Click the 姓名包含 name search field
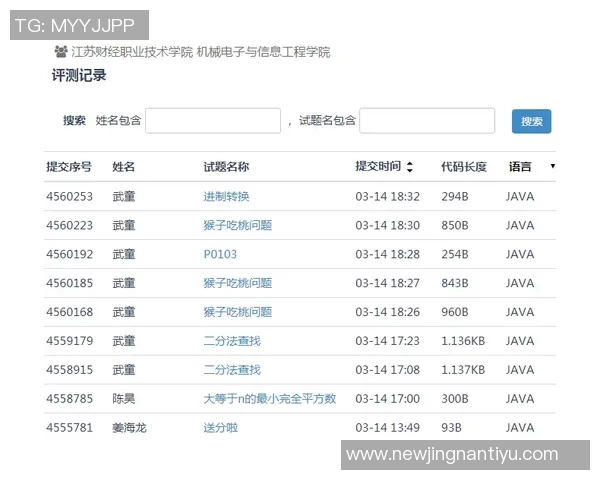Screen dimensions: 600x480 (x=213, y=121)
